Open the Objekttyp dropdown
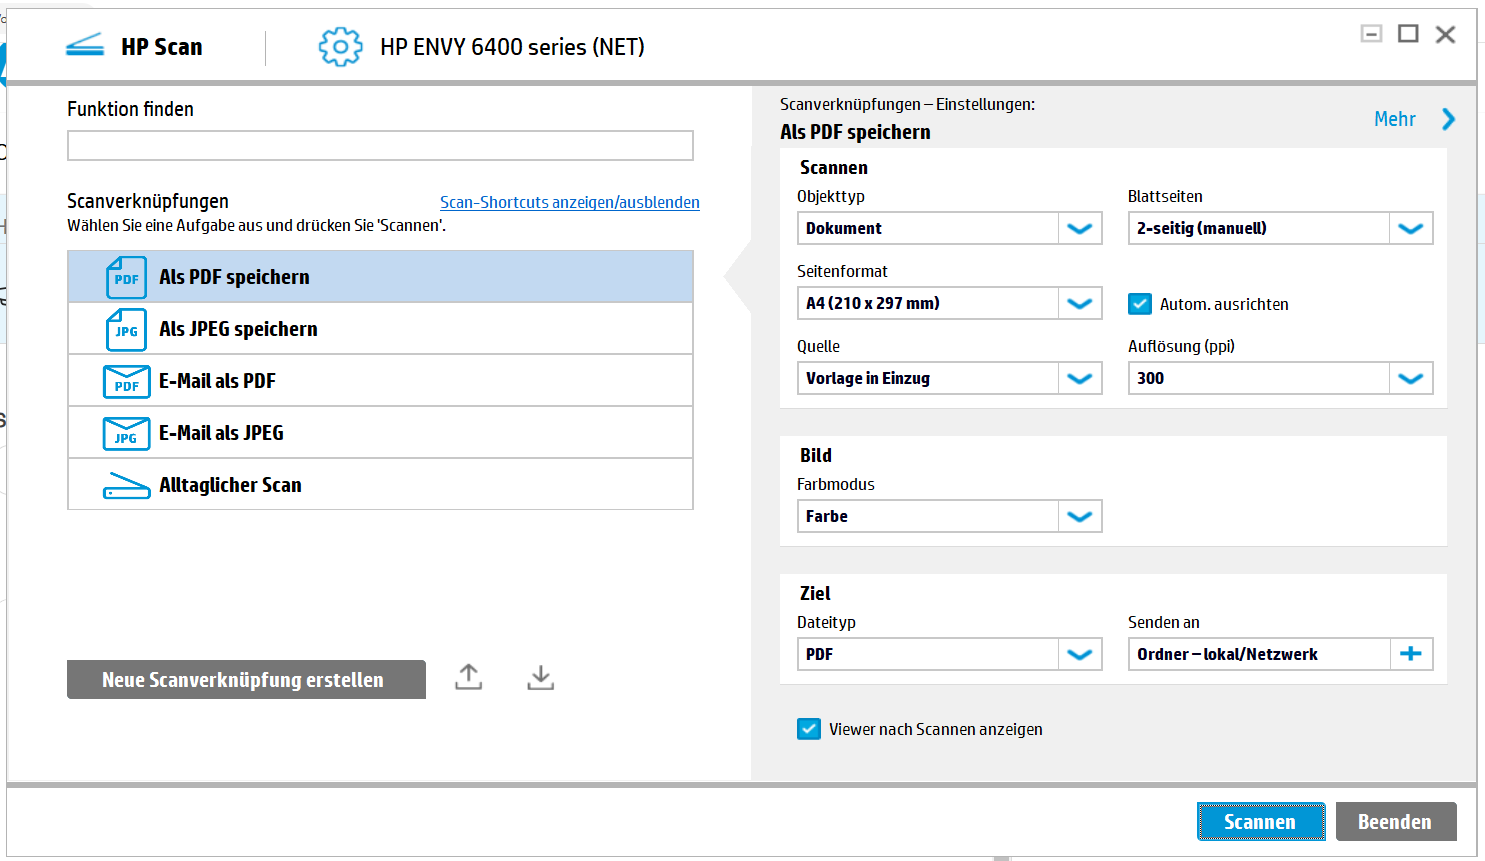 coord(1079,228)
